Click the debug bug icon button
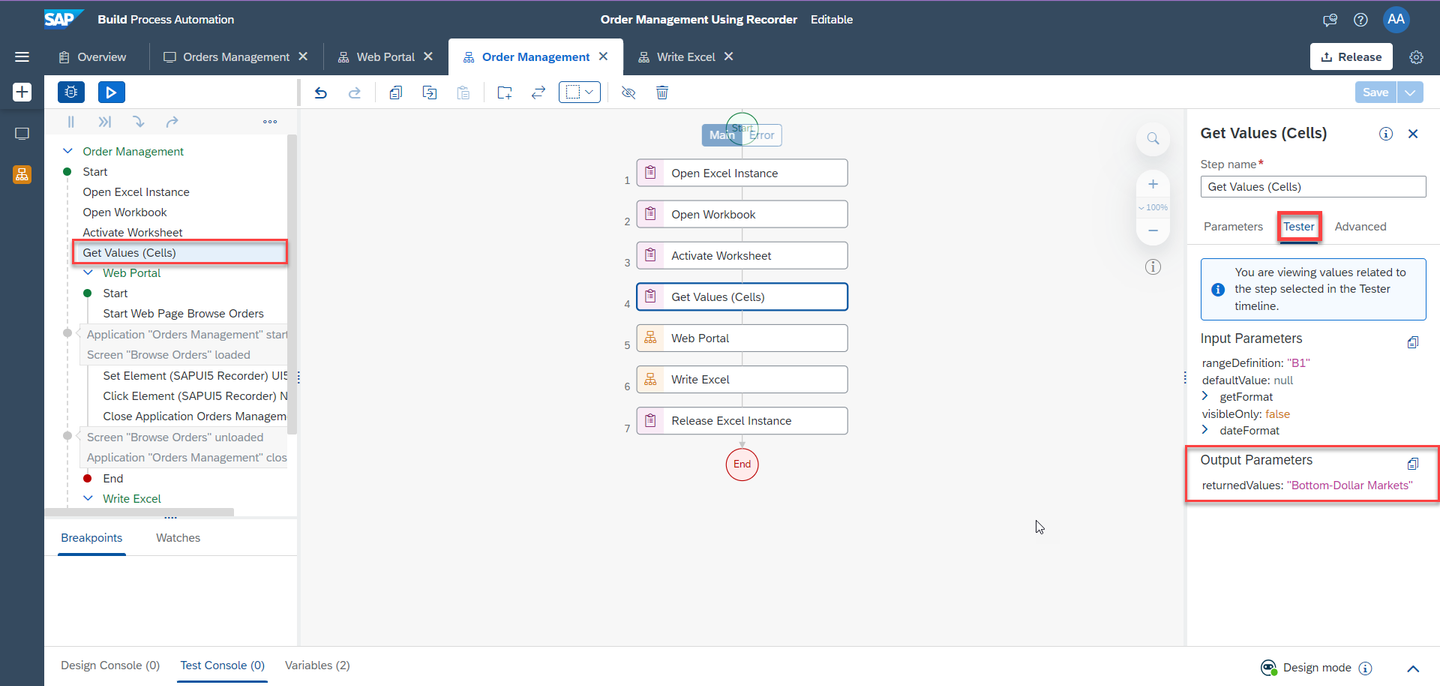1440x686 pixels. tap(71, 92)
